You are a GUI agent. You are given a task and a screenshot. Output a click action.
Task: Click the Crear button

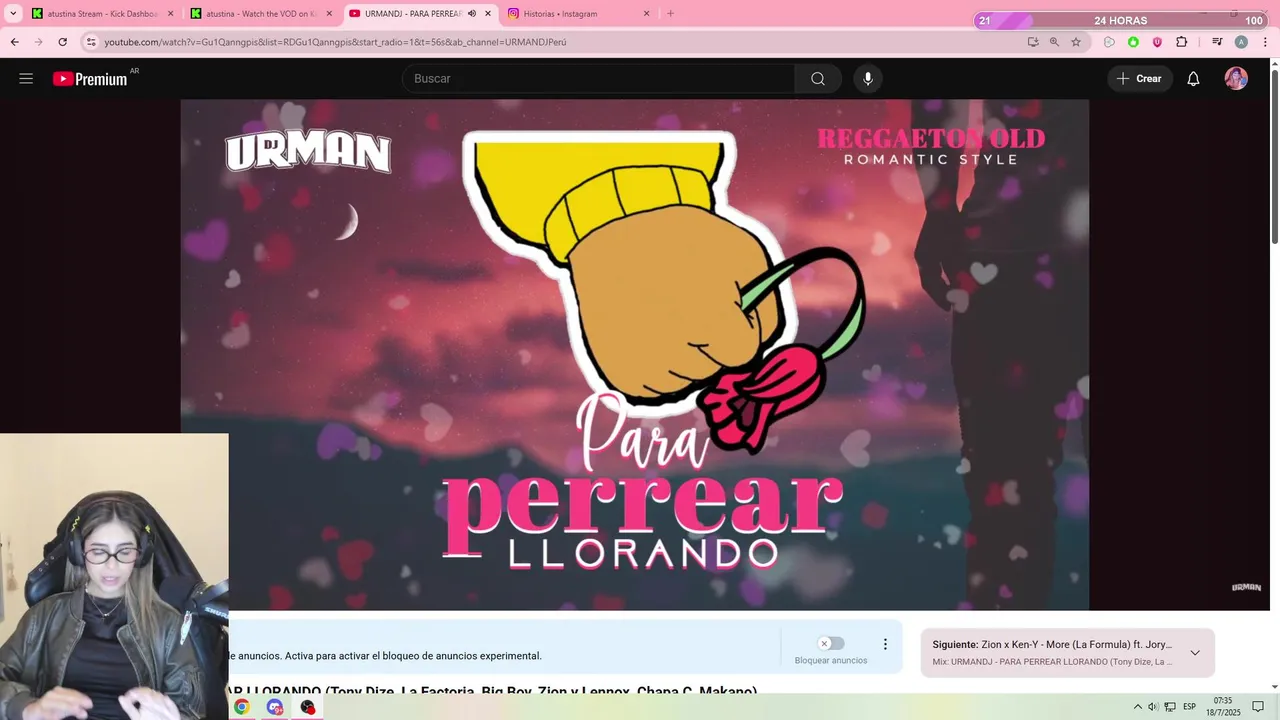coord(1140,79)
